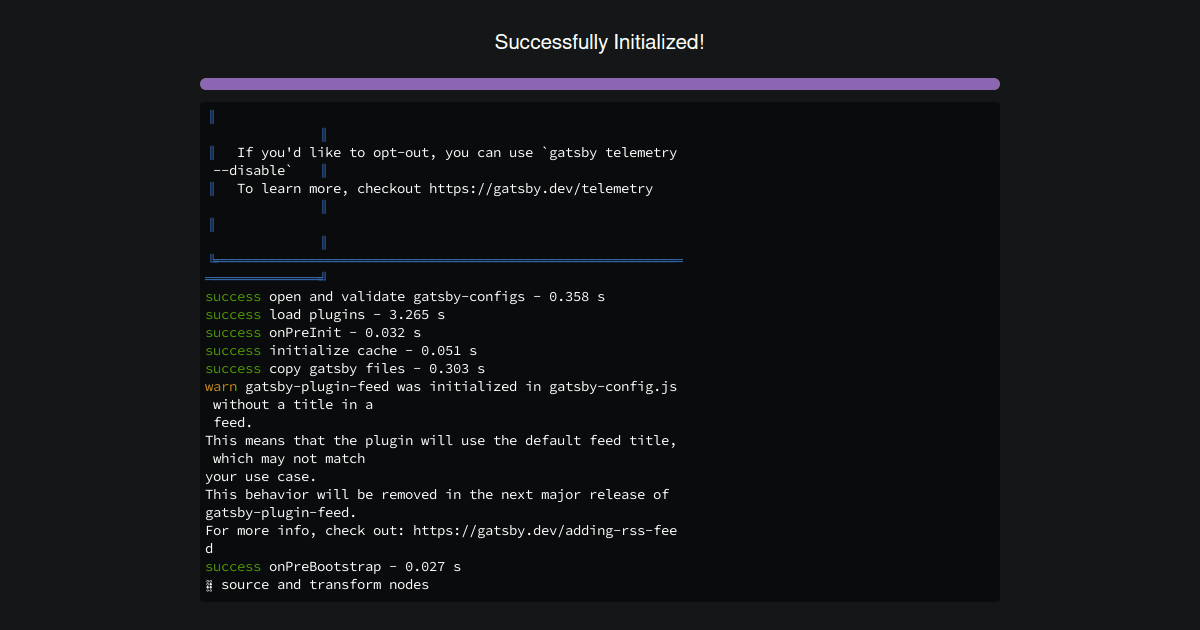1200x630 pixels.
Task: Select the initialize cache success message
Action: (340, 350)
